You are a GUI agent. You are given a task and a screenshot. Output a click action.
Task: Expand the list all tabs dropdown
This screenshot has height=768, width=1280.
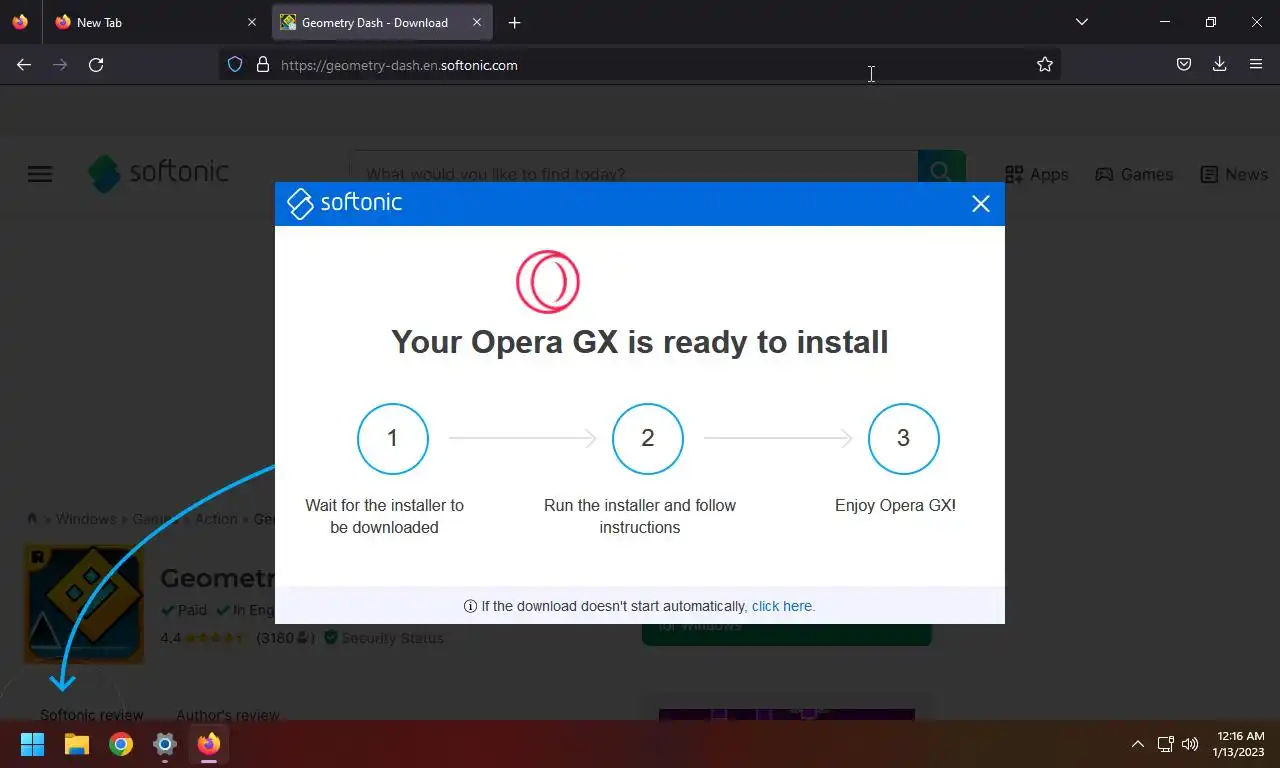[x=1081, y=22]
